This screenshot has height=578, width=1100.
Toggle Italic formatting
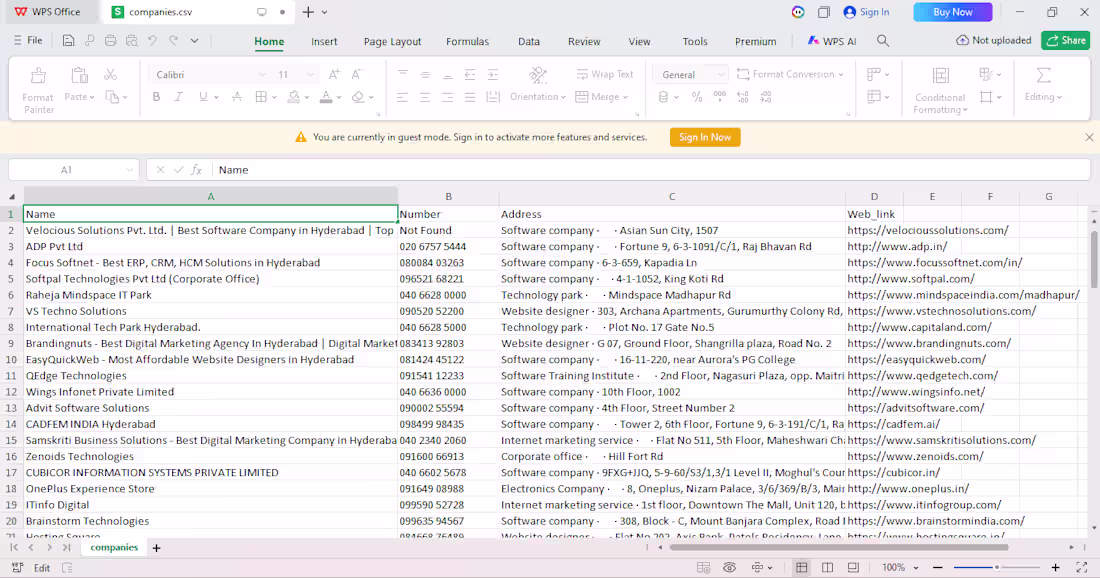click(179, 97)
